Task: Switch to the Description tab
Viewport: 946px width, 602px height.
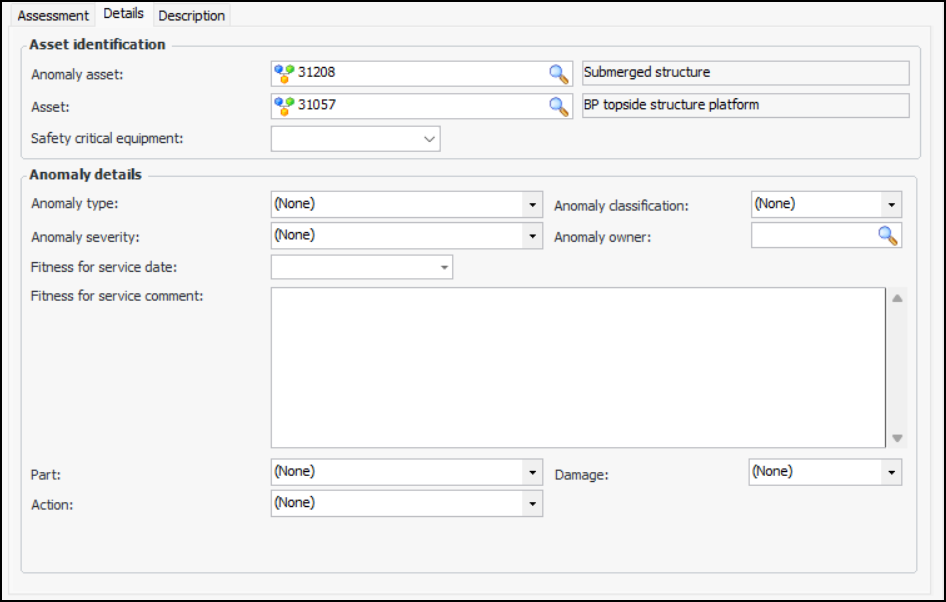Action: pyautogui.click(x=191, y=15)
